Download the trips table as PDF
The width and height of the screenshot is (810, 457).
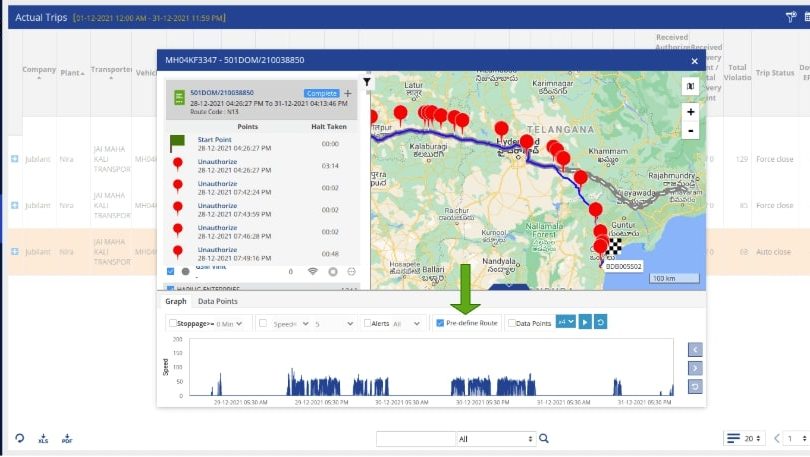[67, 439]
